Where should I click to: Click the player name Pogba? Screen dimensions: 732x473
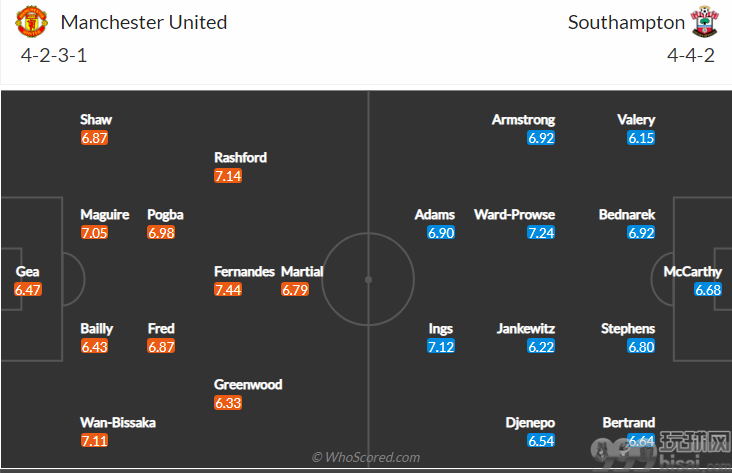165,215
